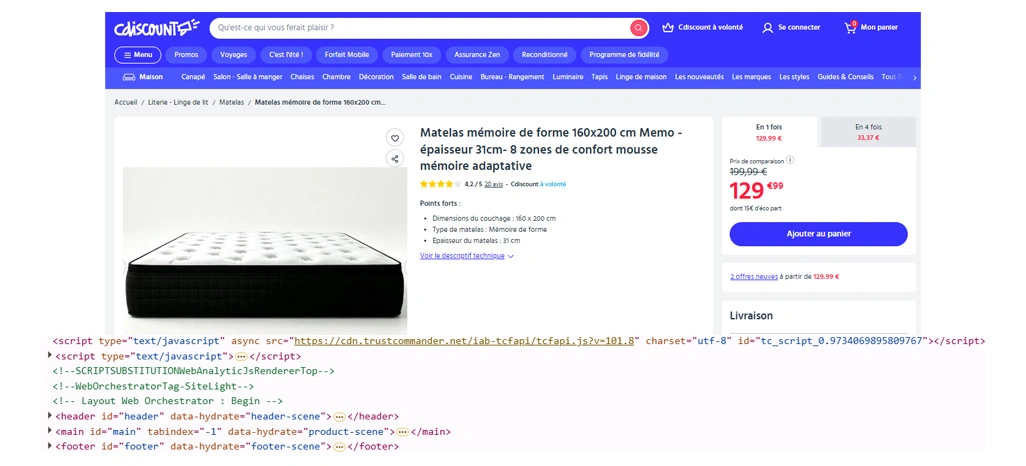
Task: Open the Luminaire category
Action: (x=568, y=77)
